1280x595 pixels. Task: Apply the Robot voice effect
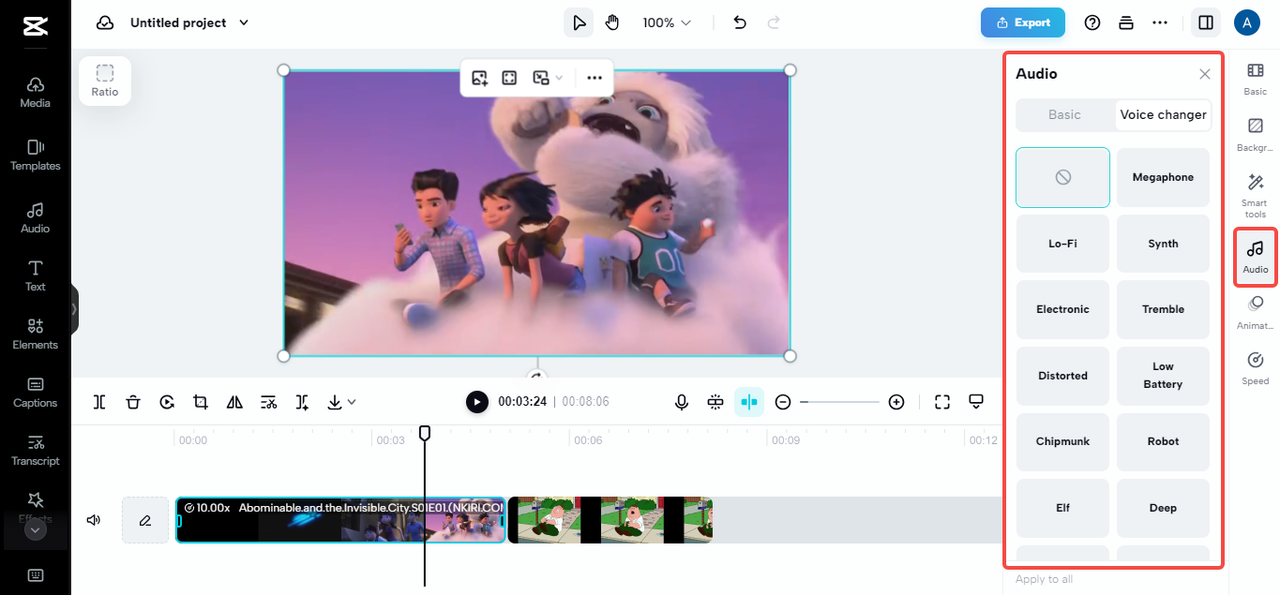point(1163,441)
